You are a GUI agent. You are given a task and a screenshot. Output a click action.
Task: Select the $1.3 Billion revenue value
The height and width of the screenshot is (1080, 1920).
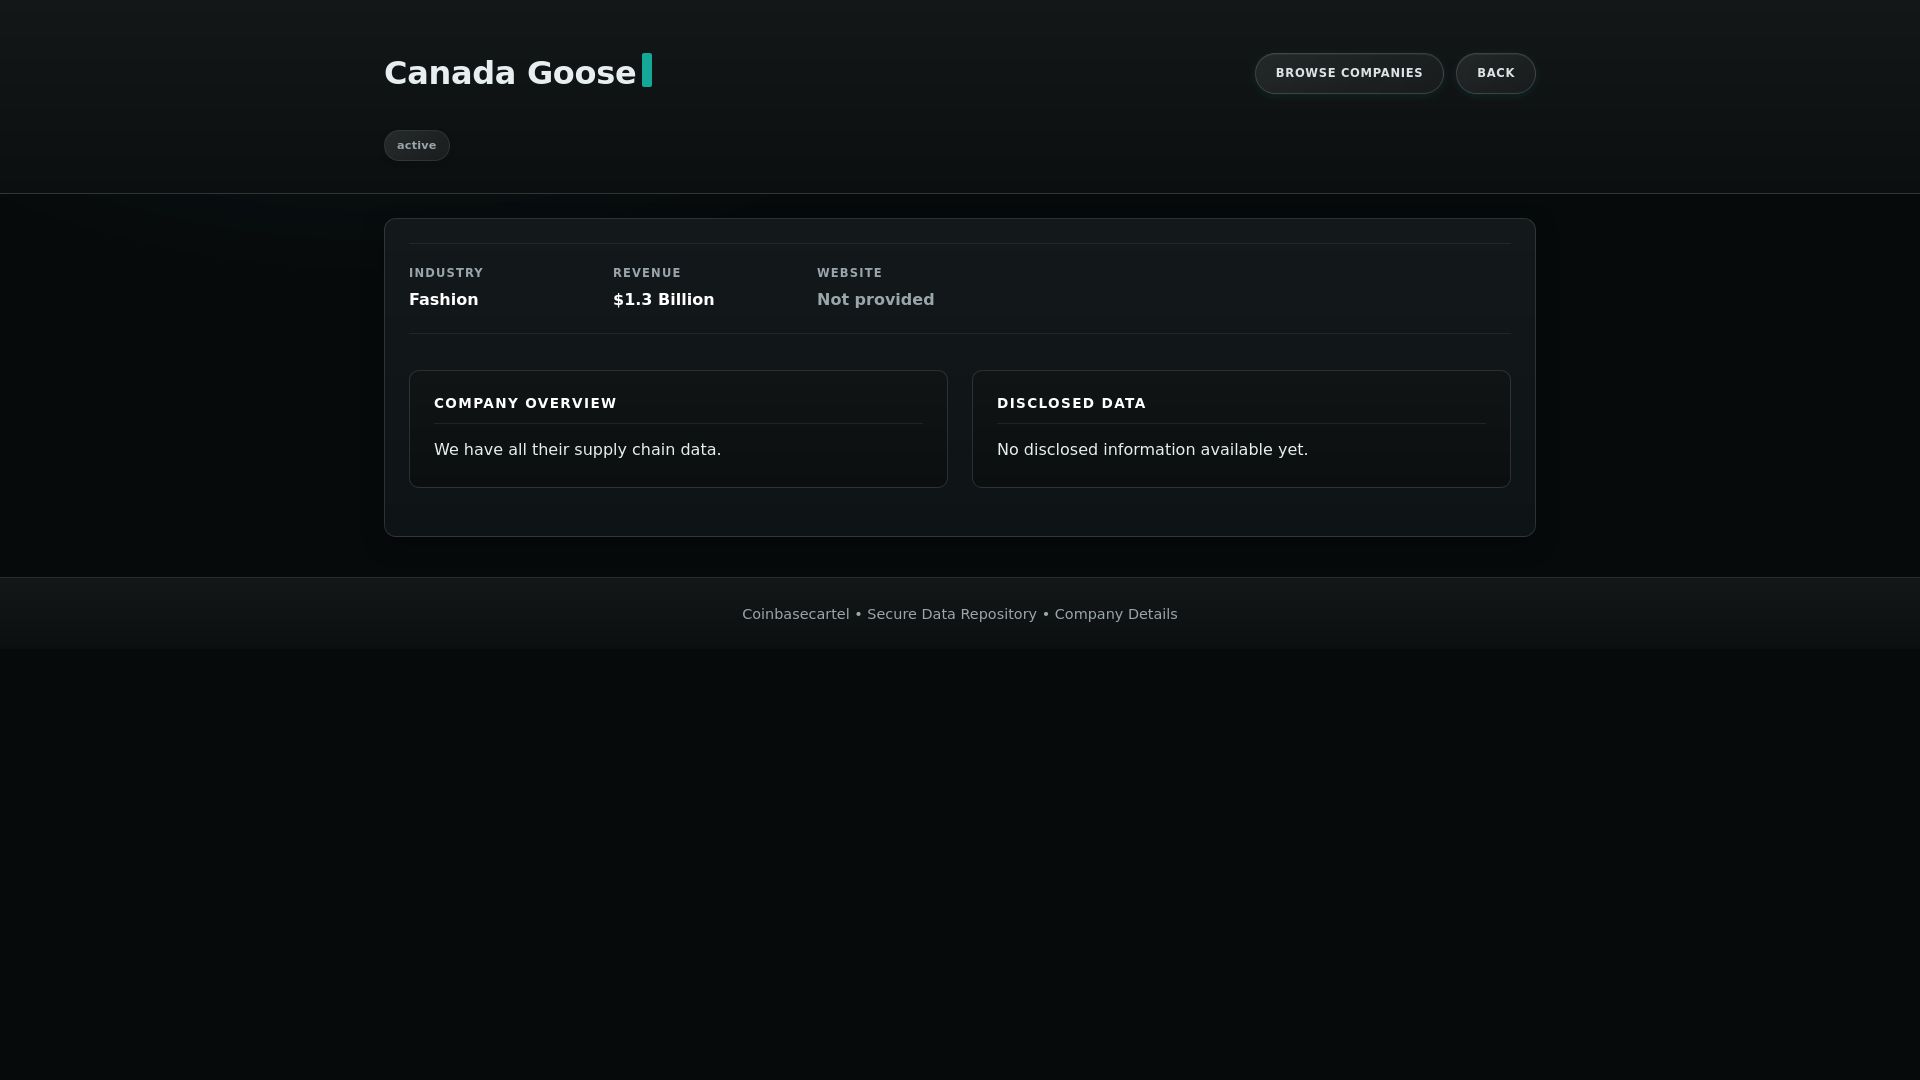(663, 300)
